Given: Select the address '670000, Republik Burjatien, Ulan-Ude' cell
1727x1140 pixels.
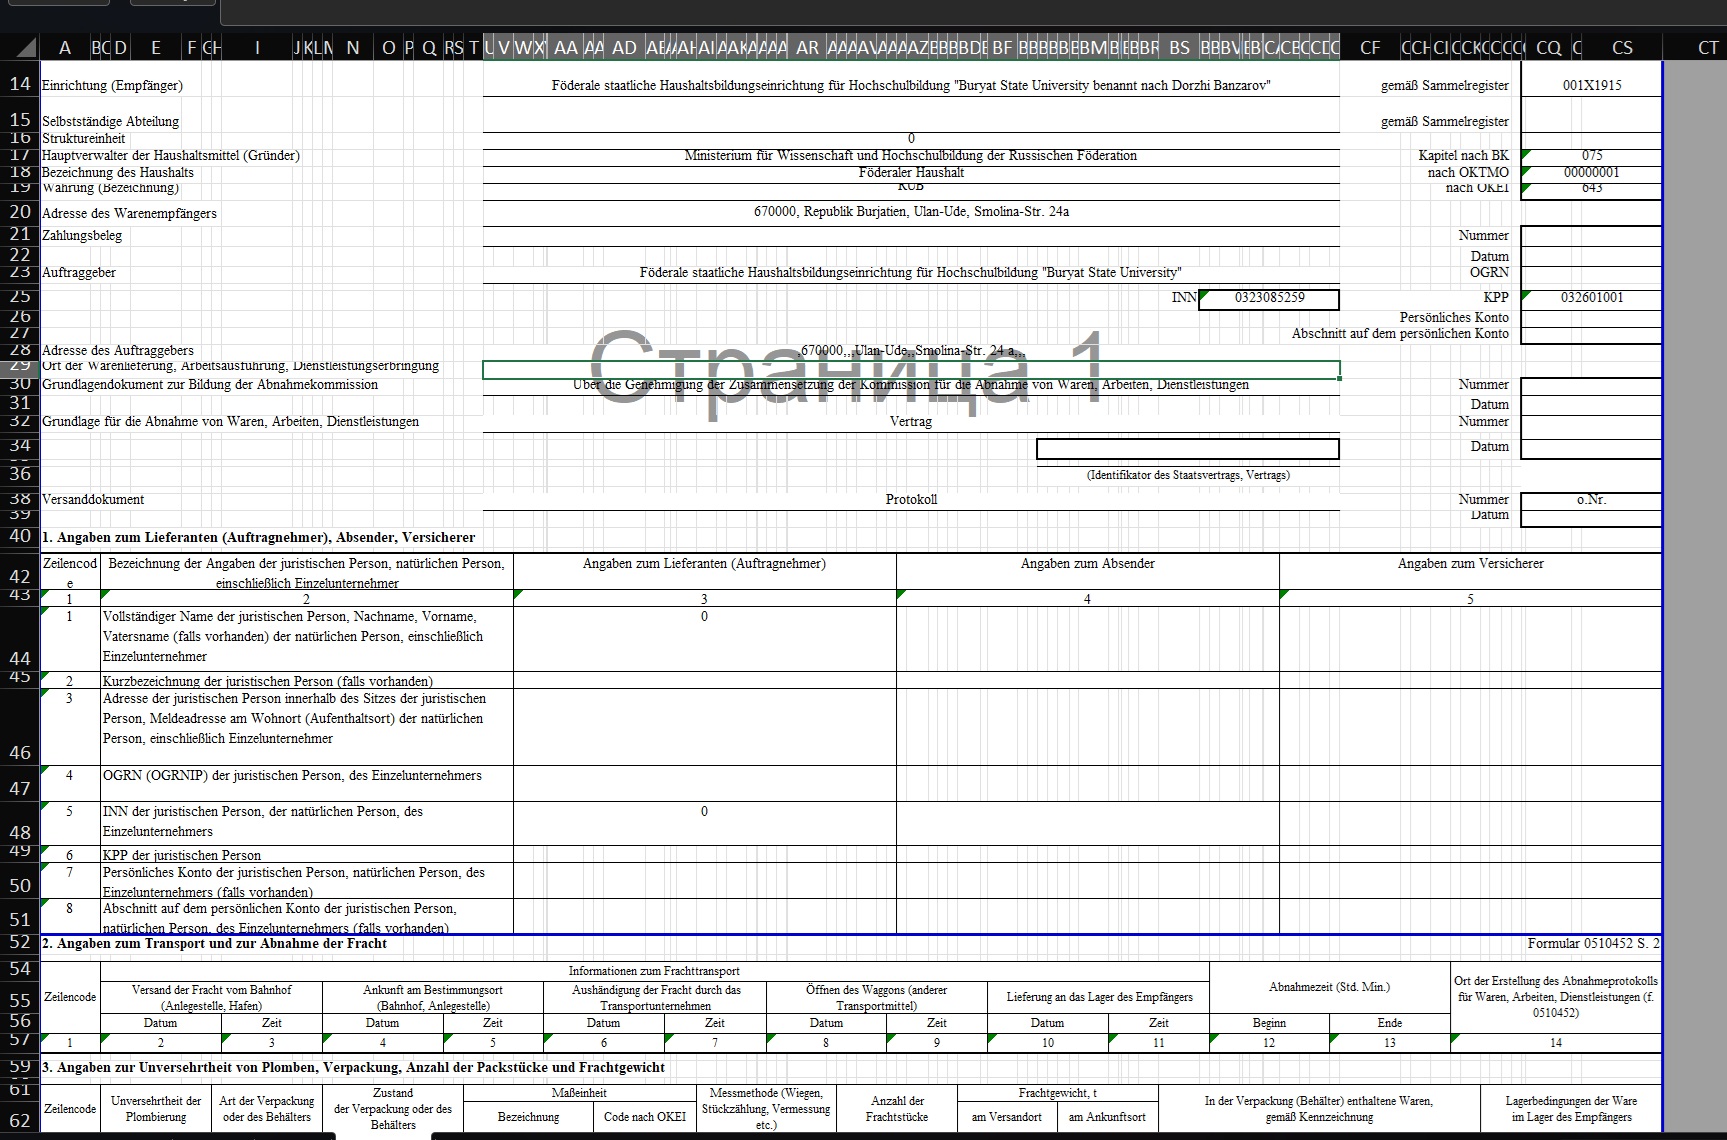Looking at the screenshot, I should point(911,212).
